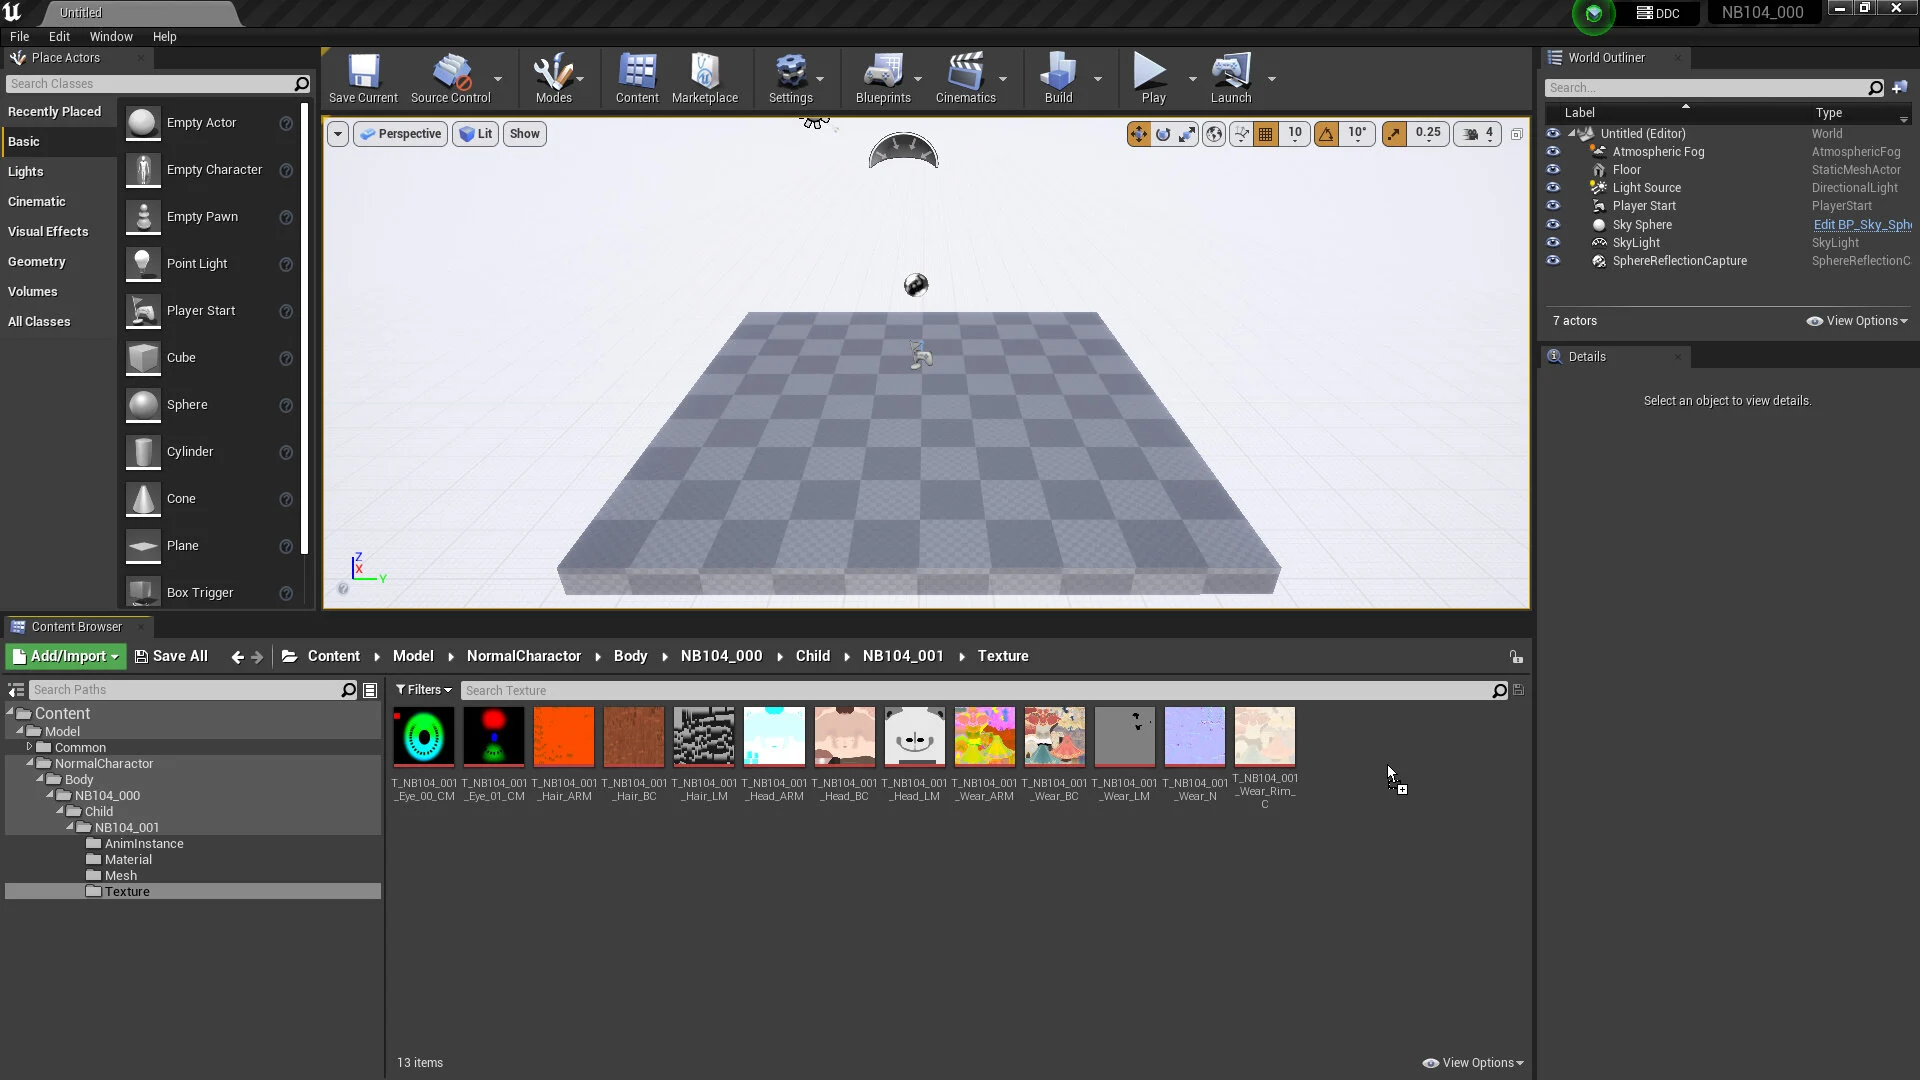Toggle scale snapping in viewport
The height and width of the screenshot is (1080, 1920).
coord(1394,134)
